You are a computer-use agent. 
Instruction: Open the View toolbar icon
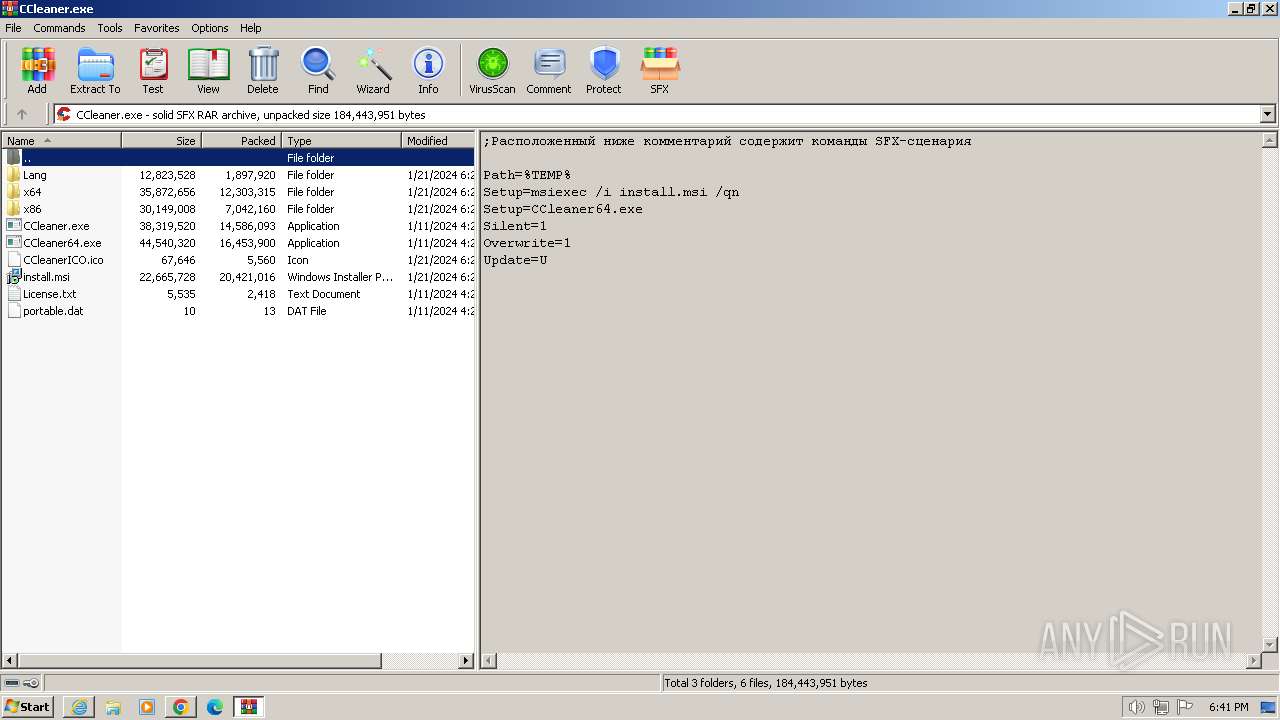click(208, 71)
